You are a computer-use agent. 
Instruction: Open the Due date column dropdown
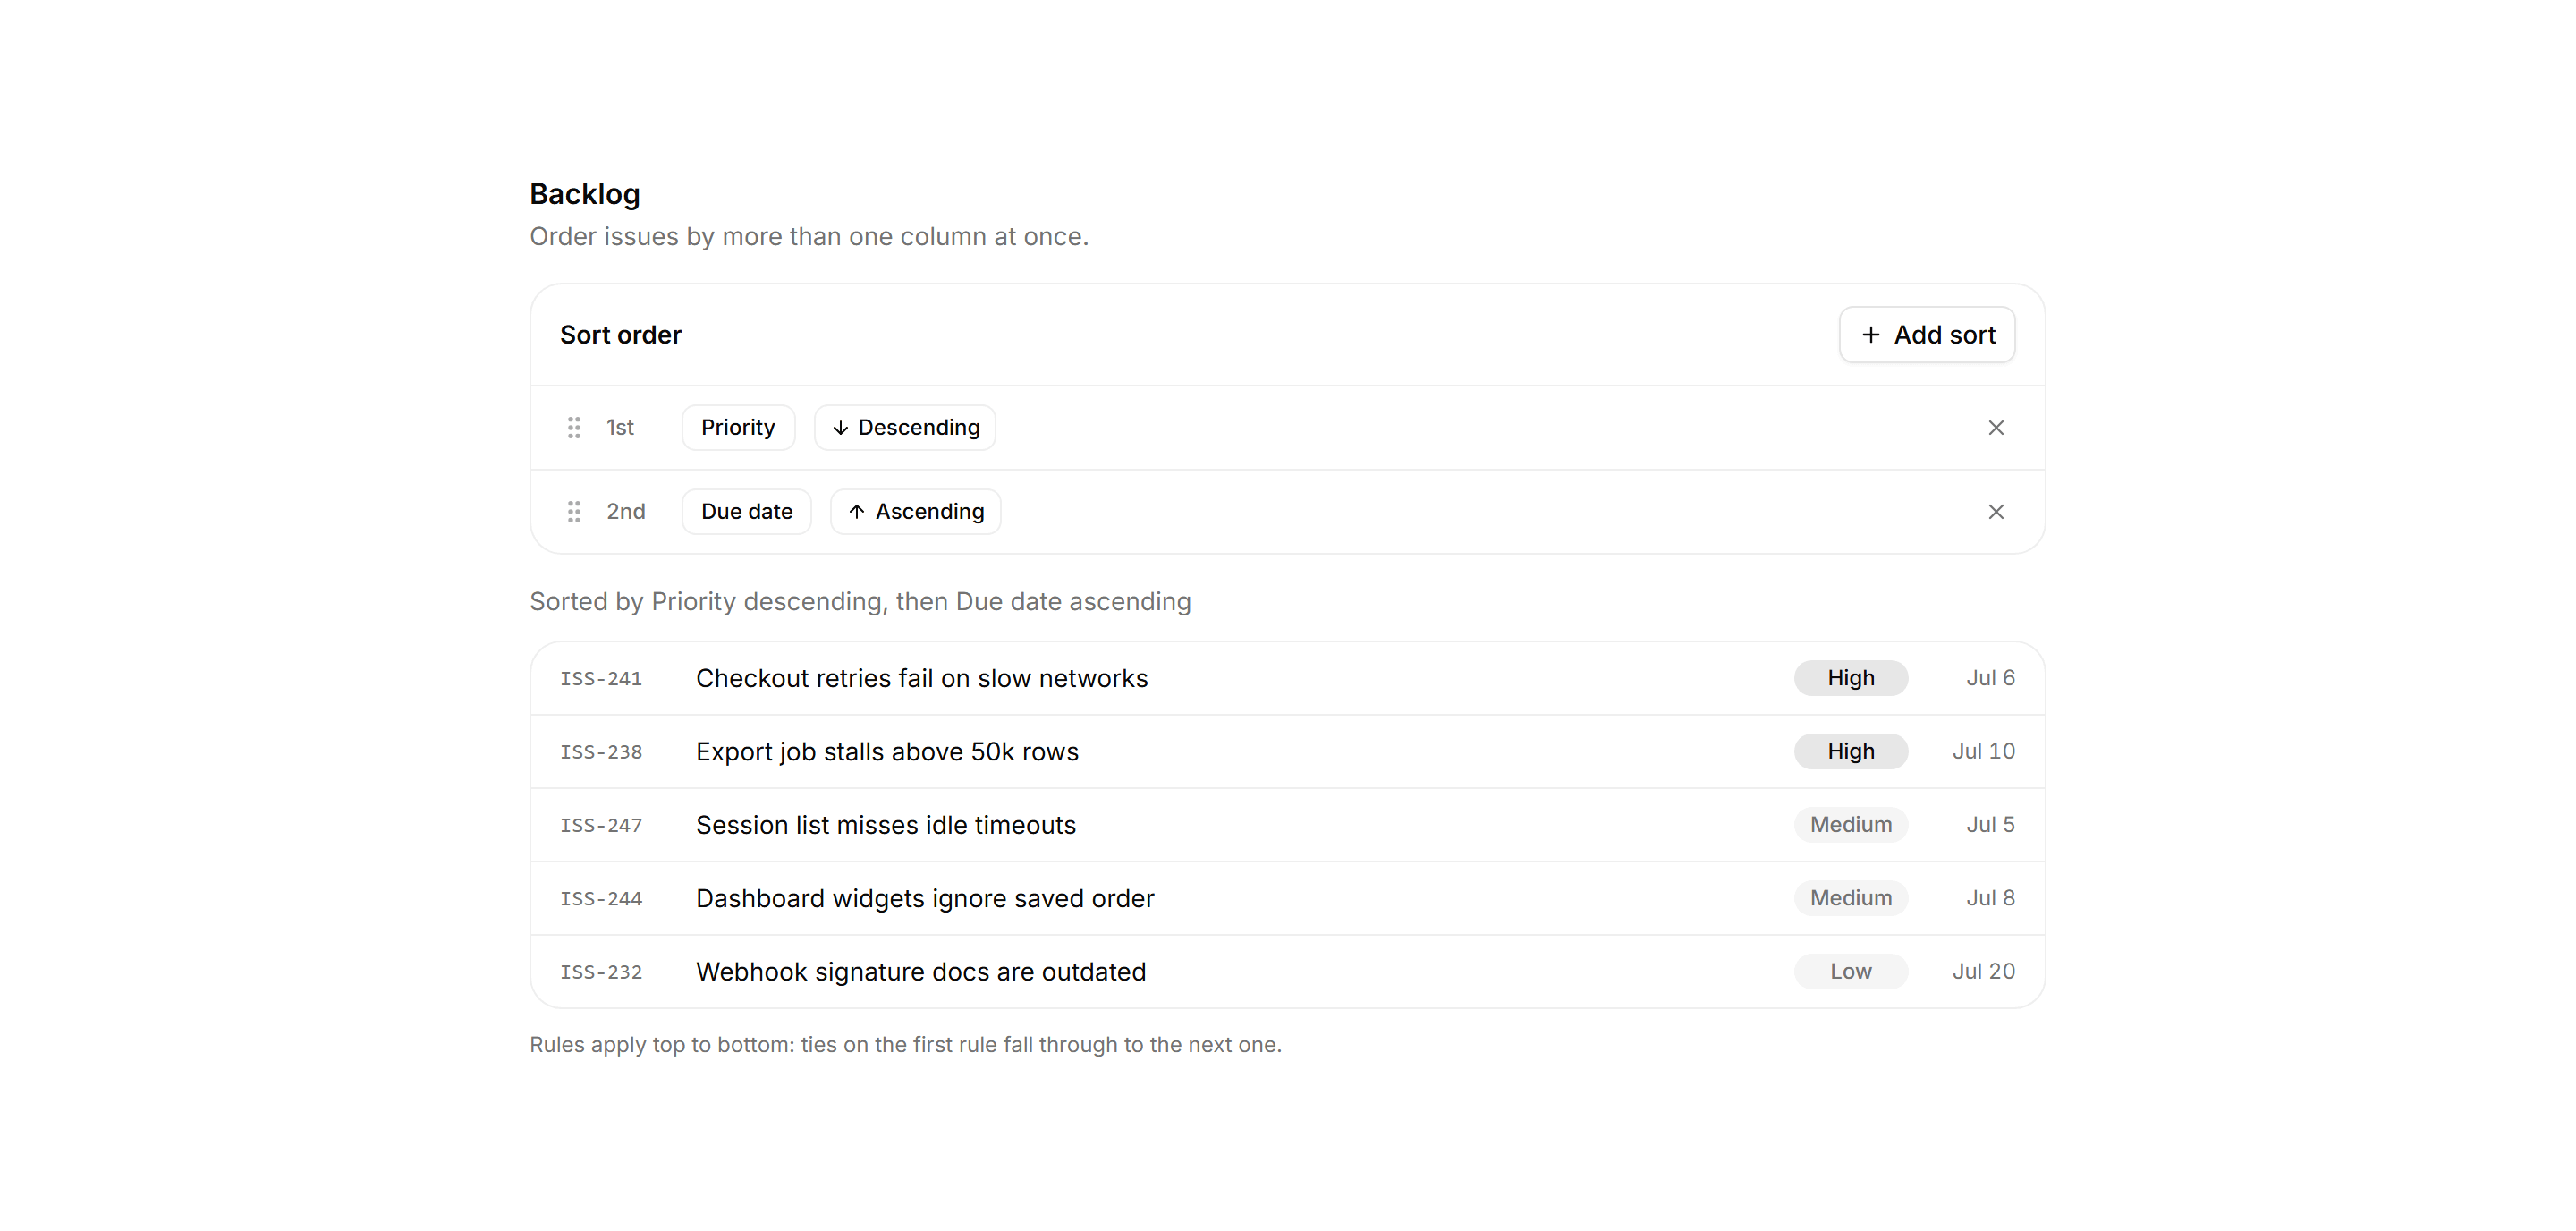(x=746, y=512)
